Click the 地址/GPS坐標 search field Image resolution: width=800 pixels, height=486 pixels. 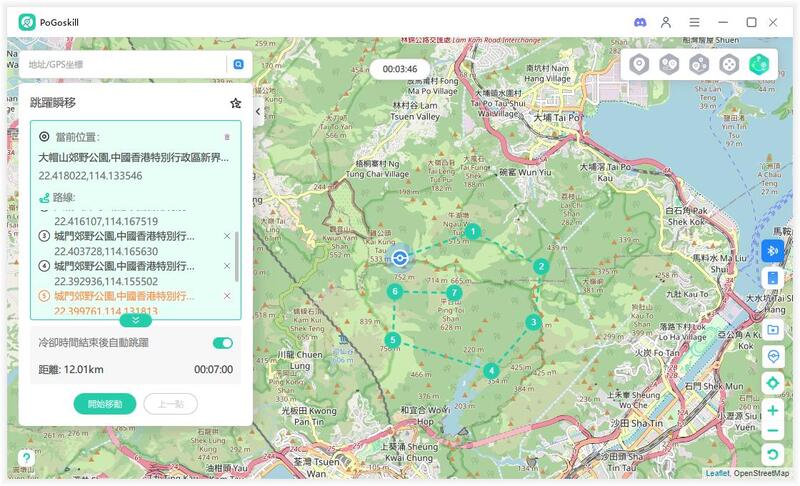tap(125, 64)
